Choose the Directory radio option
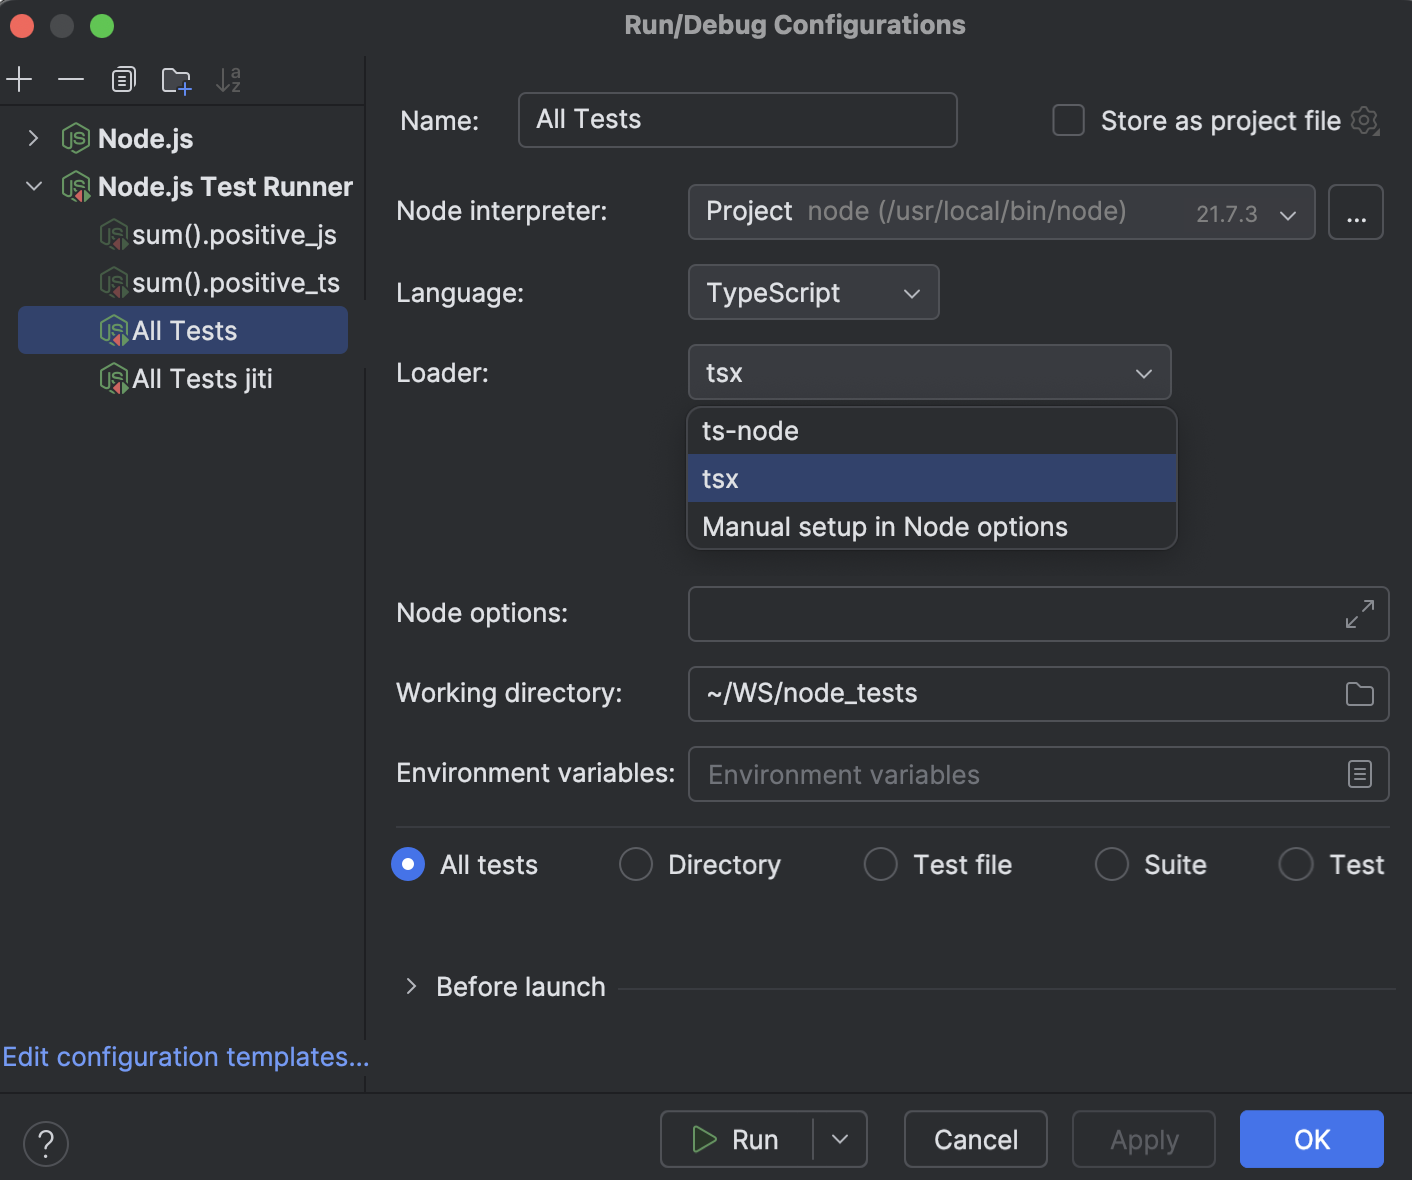Screen dimensions: 1412x1180 coord(636,864)
